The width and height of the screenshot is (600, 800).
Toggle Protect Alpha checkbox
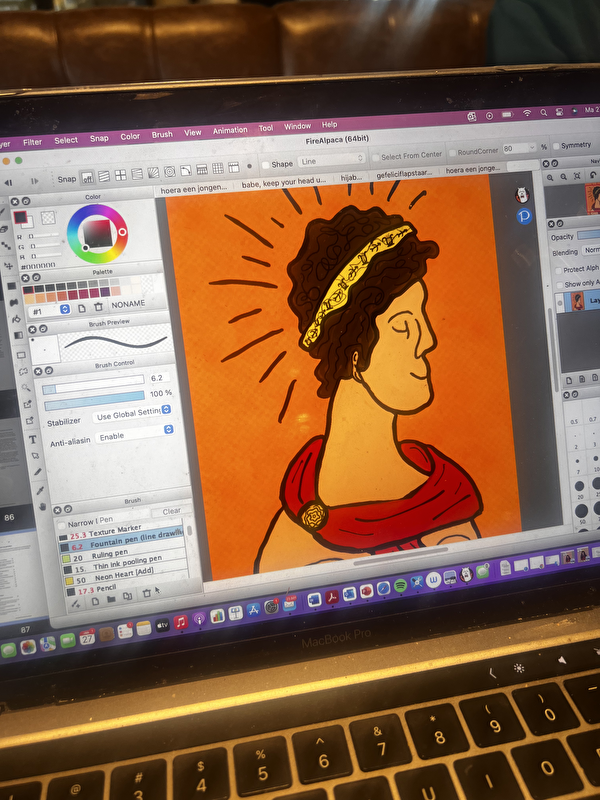pos(558,270)
